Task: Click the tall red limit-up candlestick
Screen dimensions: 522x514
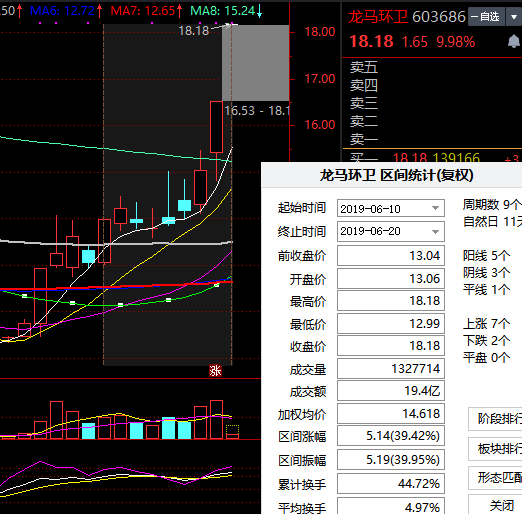Action: click(217, 127)
